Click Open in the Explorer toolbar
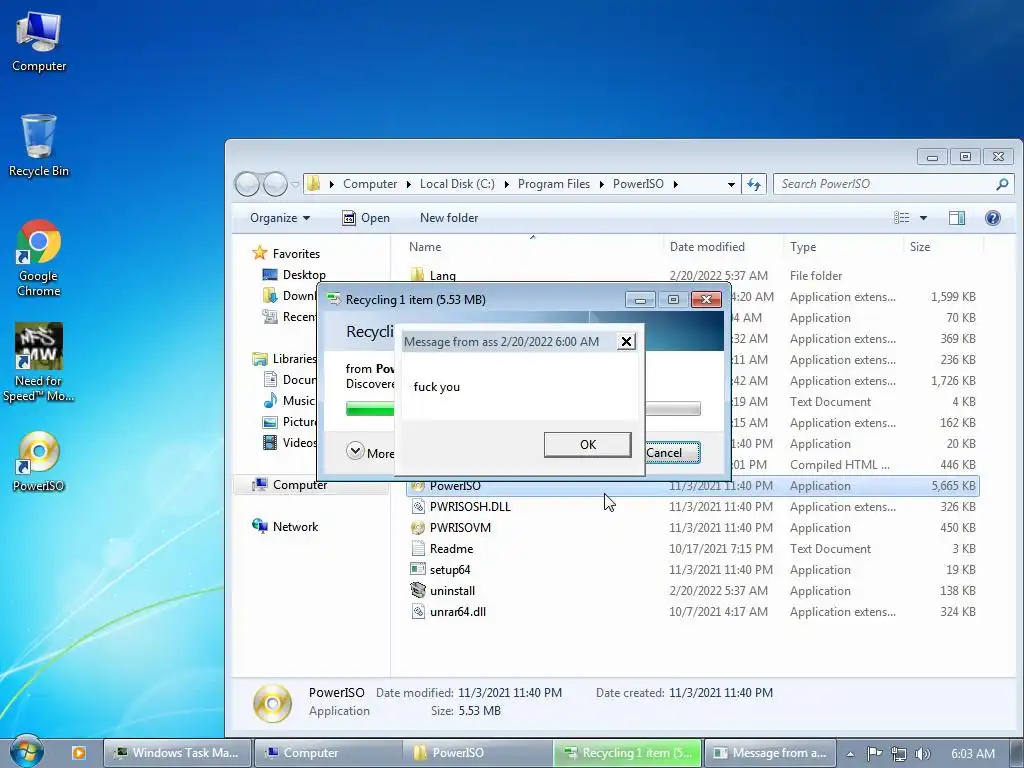1024x768 pixels. (x=366, y=218)
